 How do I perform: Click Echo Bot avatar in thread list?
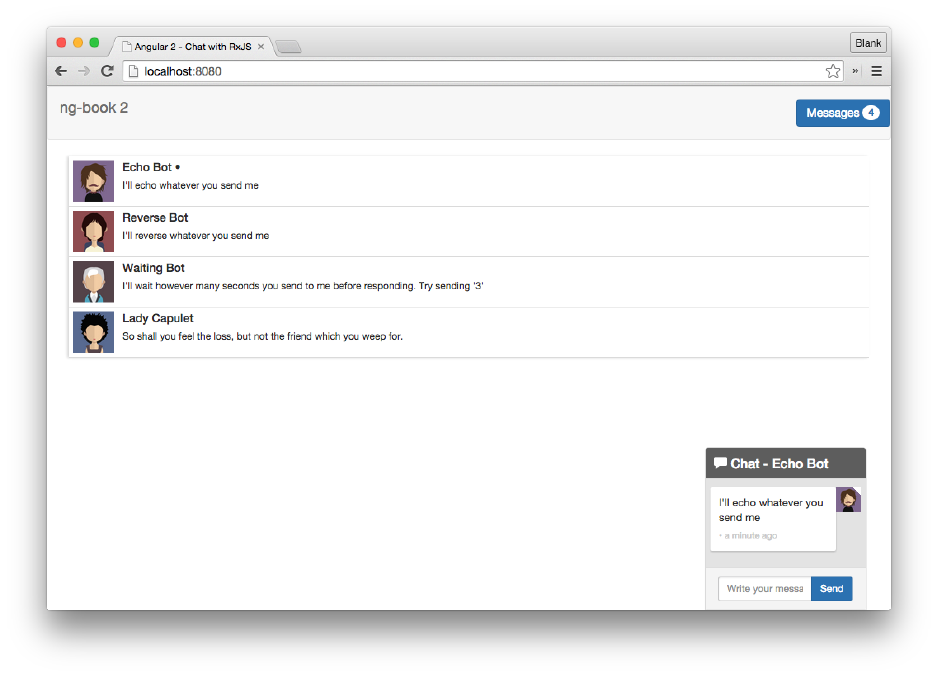tap(93, 181)
